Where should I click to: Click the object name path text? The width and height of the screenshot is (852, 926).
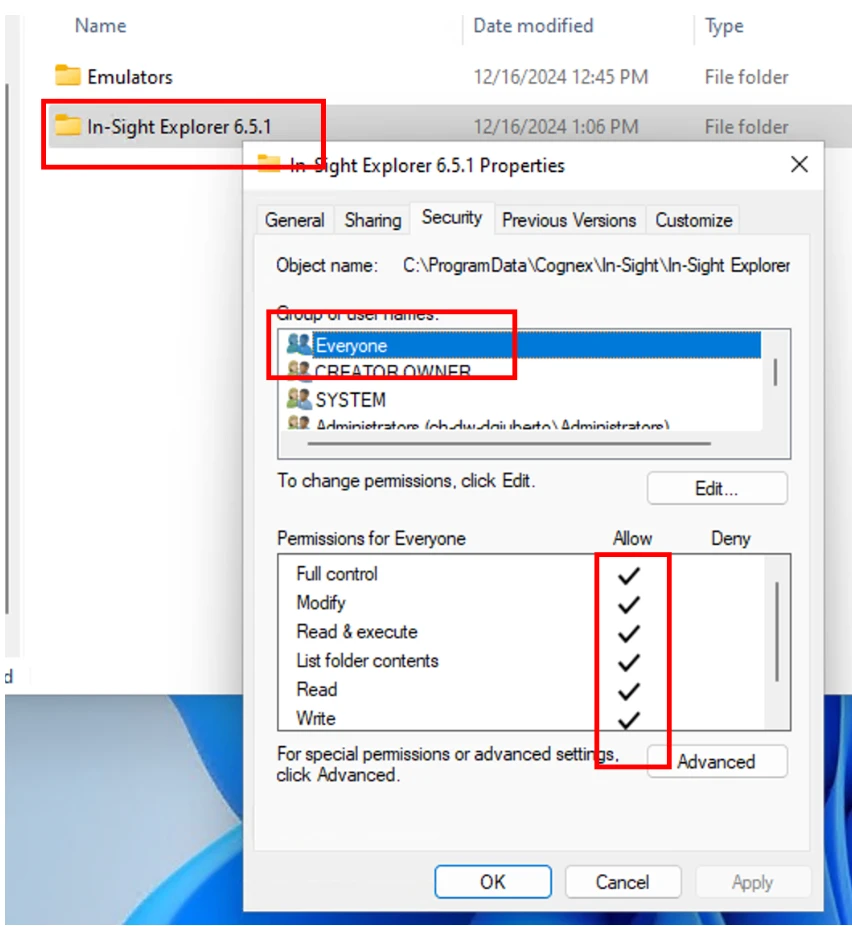point(596,265)
